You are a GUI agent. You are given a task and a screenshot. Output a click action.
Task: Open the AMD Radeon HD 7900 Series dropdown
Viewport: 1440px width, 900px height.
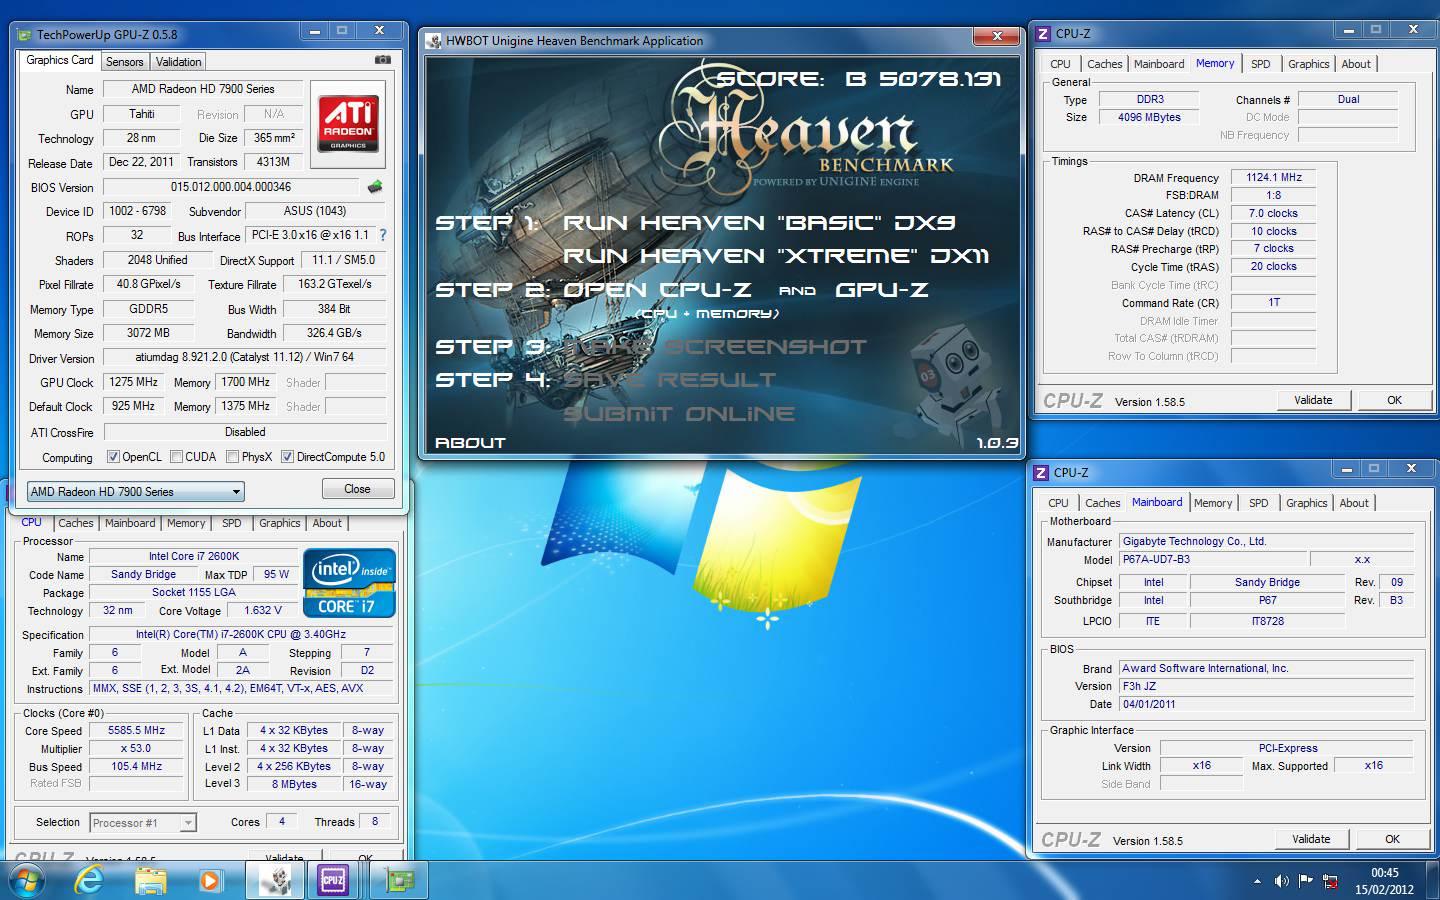click(x=136, y=491)
